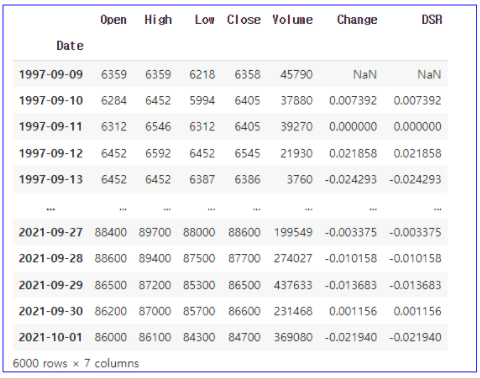Image resolution: width=480 pixels, height=378 pixels.
Task: Select Change value 0.007392
Action: (x=353, y=100)
